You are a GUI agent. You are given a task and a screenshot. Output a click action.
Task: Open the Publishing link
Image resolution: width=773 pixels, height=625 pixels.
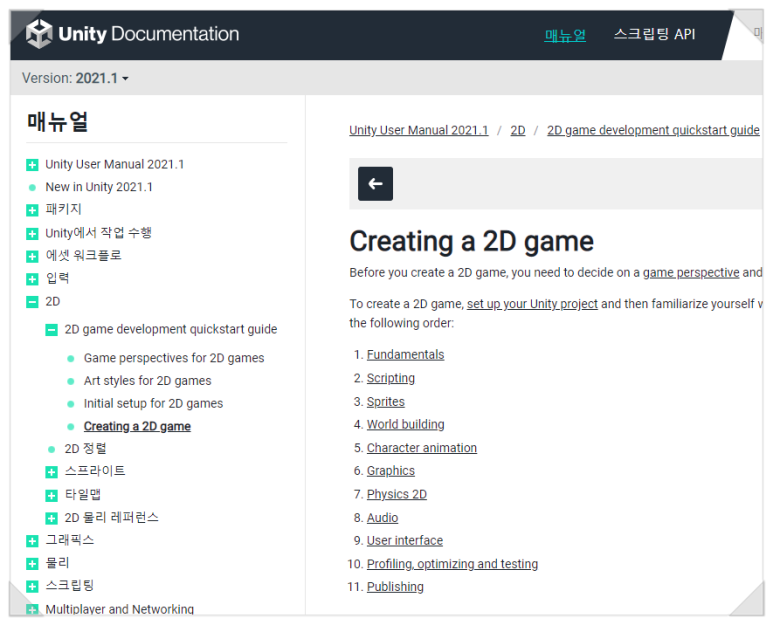tap(395, 587)
